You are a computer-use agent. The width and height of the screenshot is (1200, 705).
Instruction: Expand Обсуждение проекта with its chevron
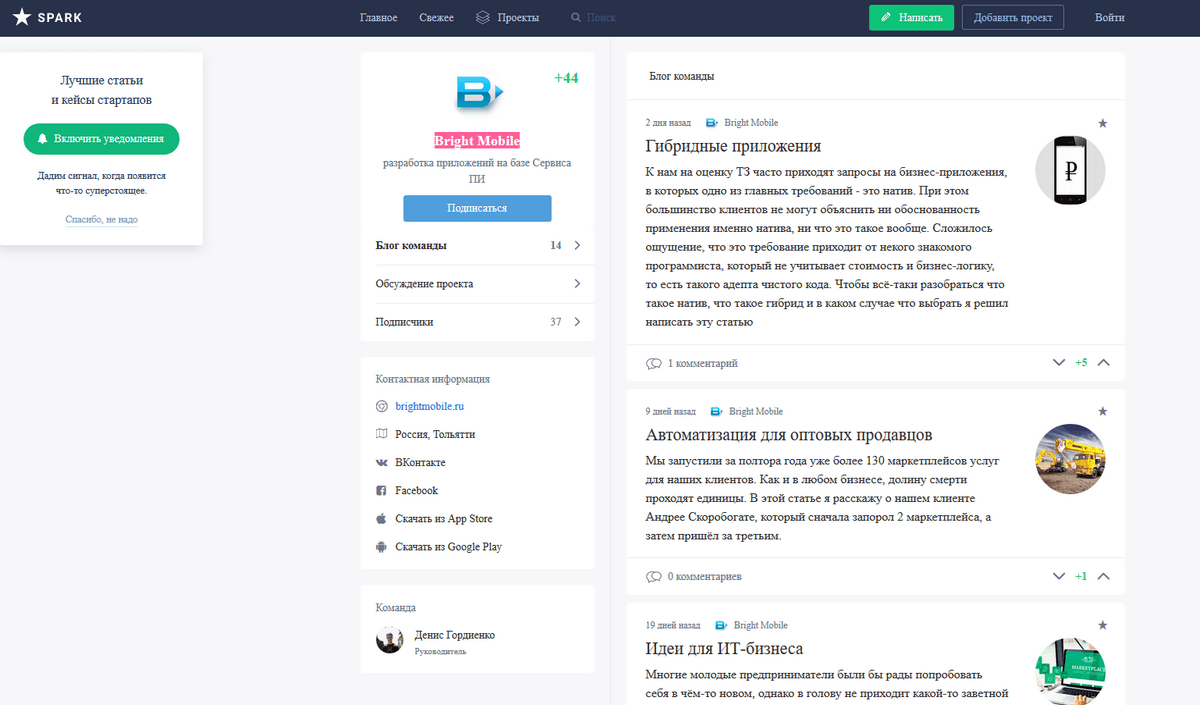pyautogui.click(x=577, y=284)
